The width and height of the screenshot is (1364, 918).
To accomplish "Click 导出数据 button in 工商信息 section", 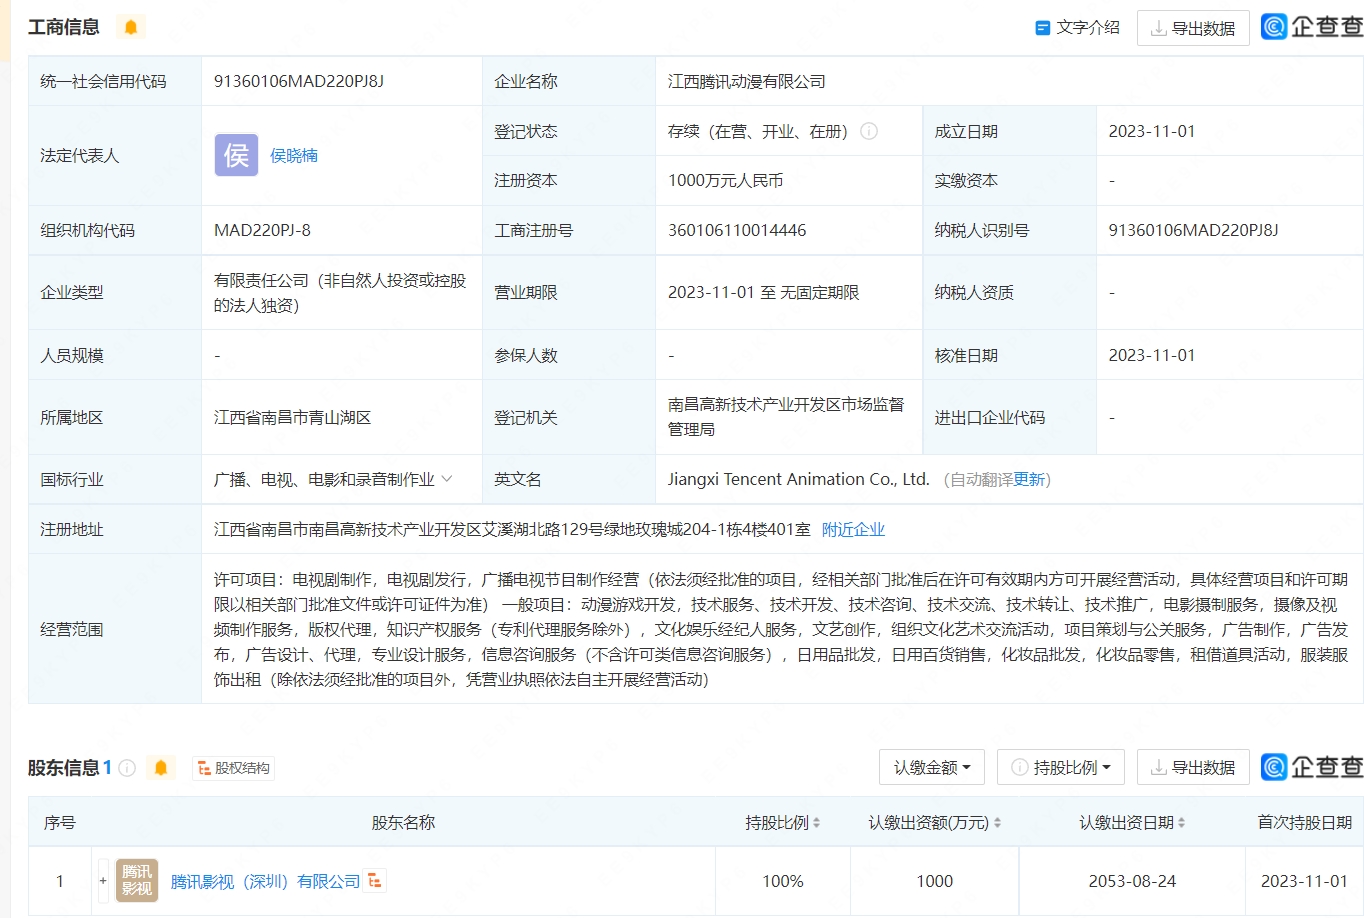I will (1193, 28).
